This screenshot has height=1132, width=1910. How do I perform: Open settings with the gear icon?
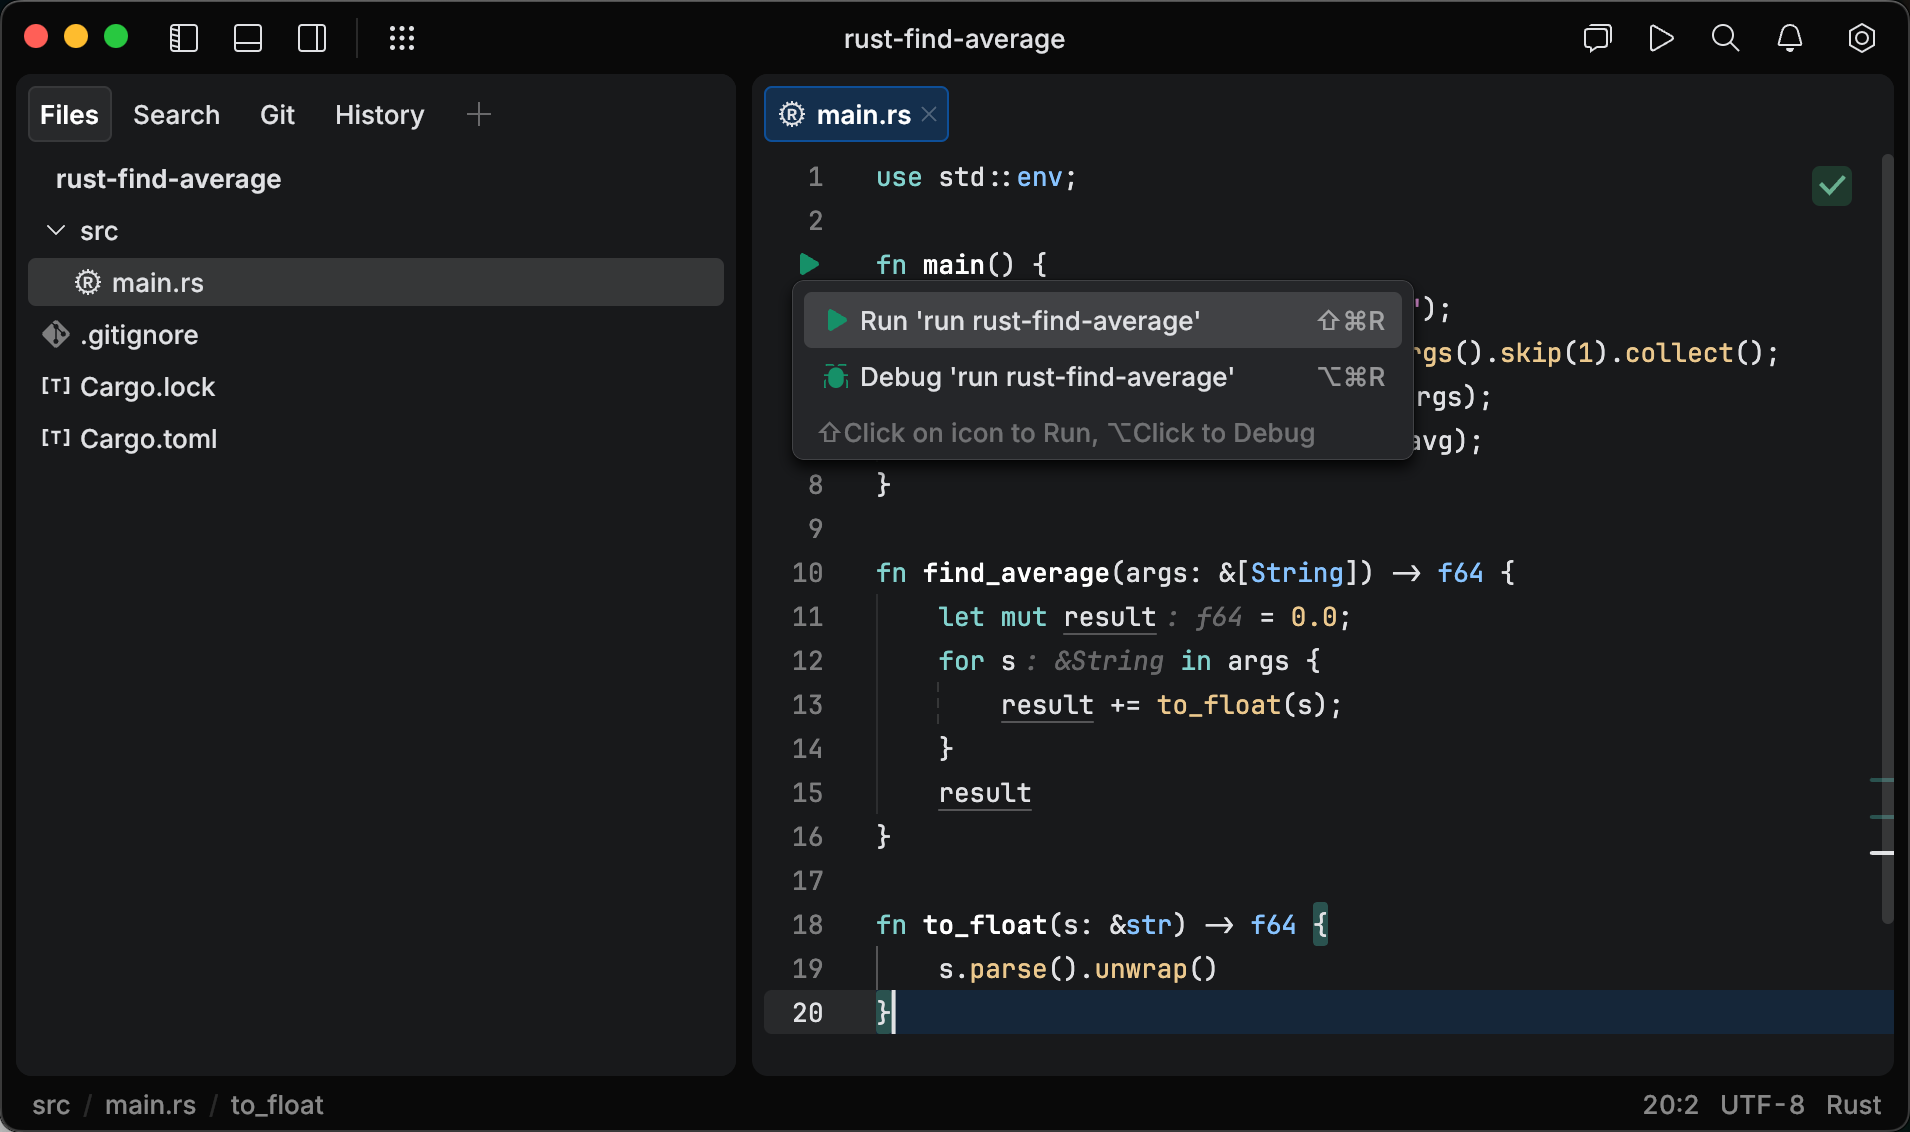coord(1862,38)
